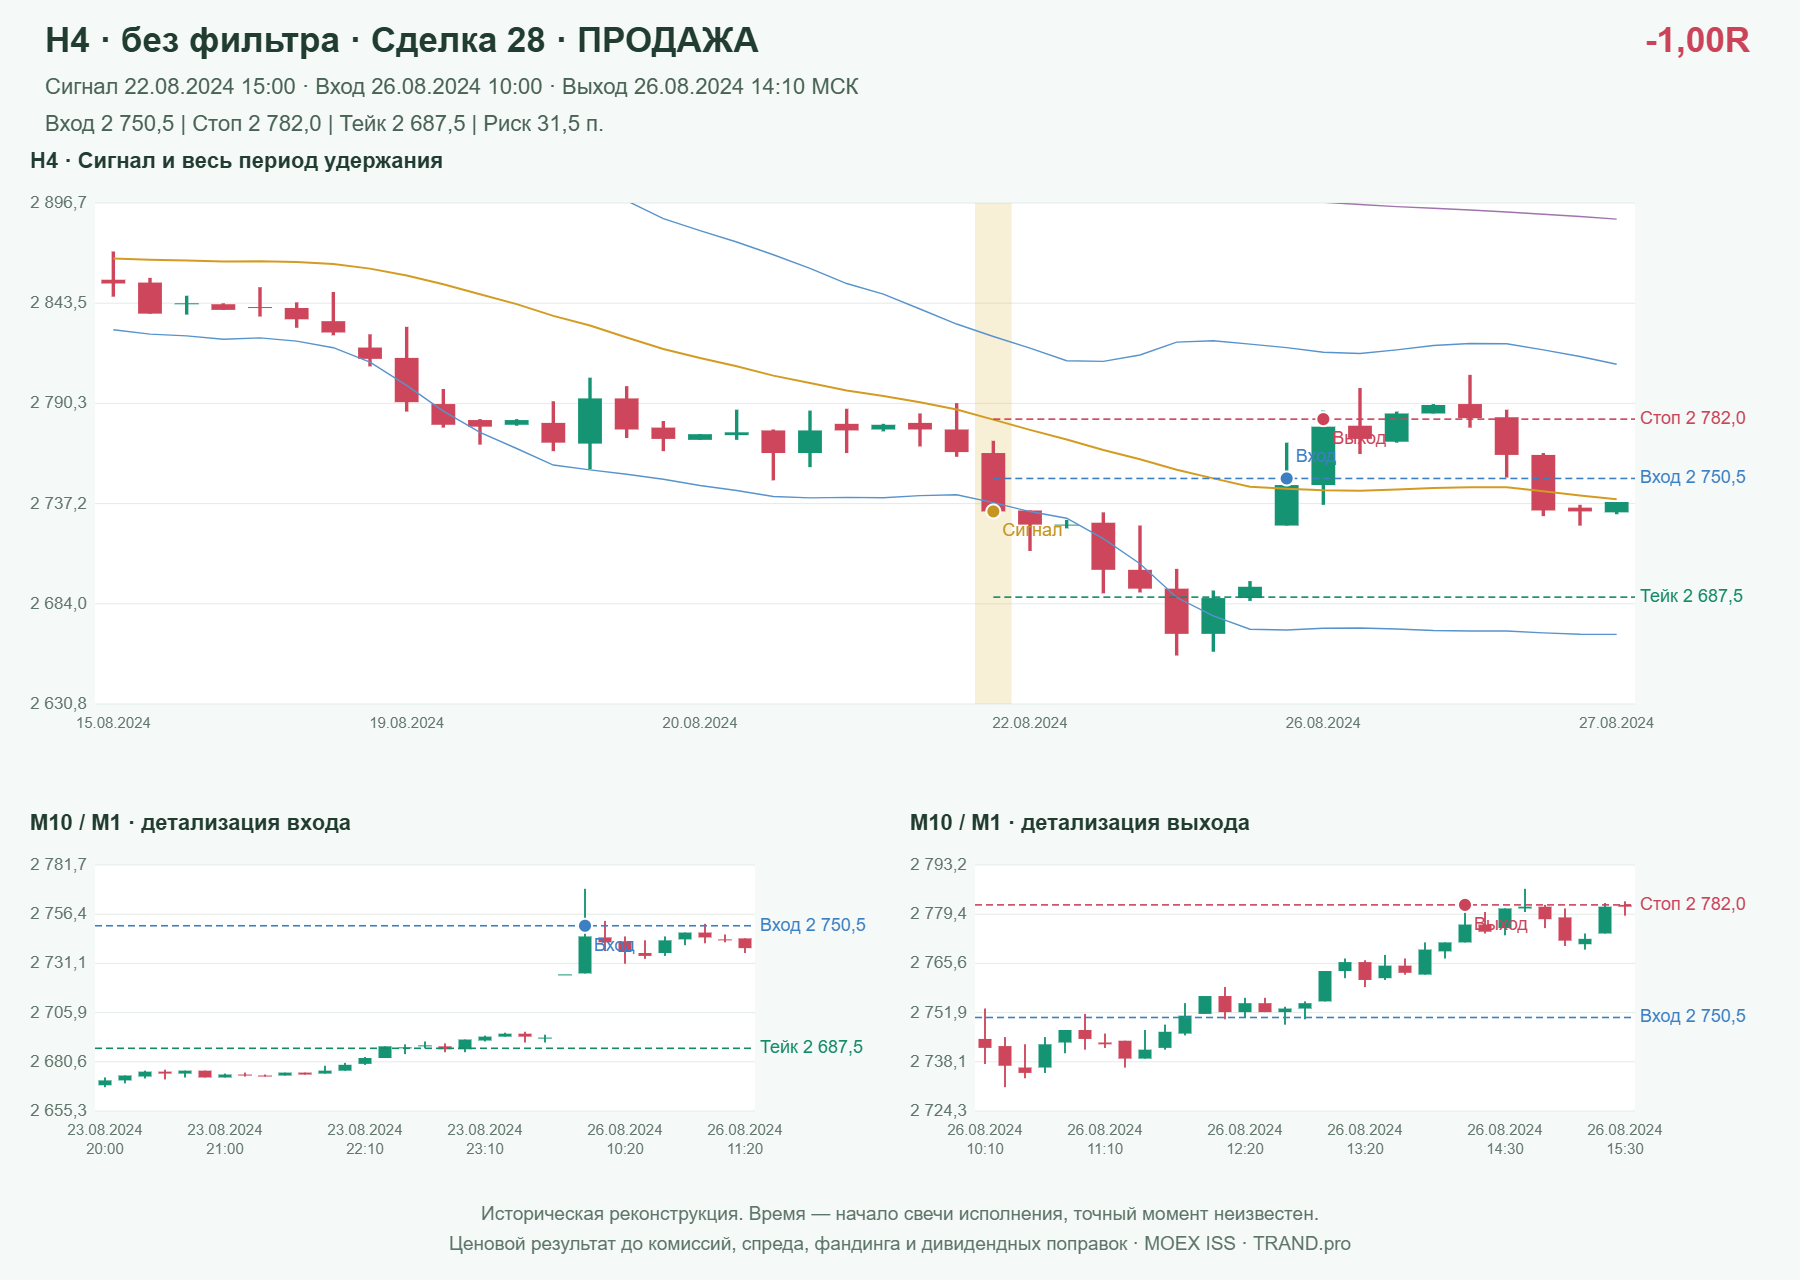Click the 'M10 / M1 · детализация выхода' heading

click(x=1080, y=823)
